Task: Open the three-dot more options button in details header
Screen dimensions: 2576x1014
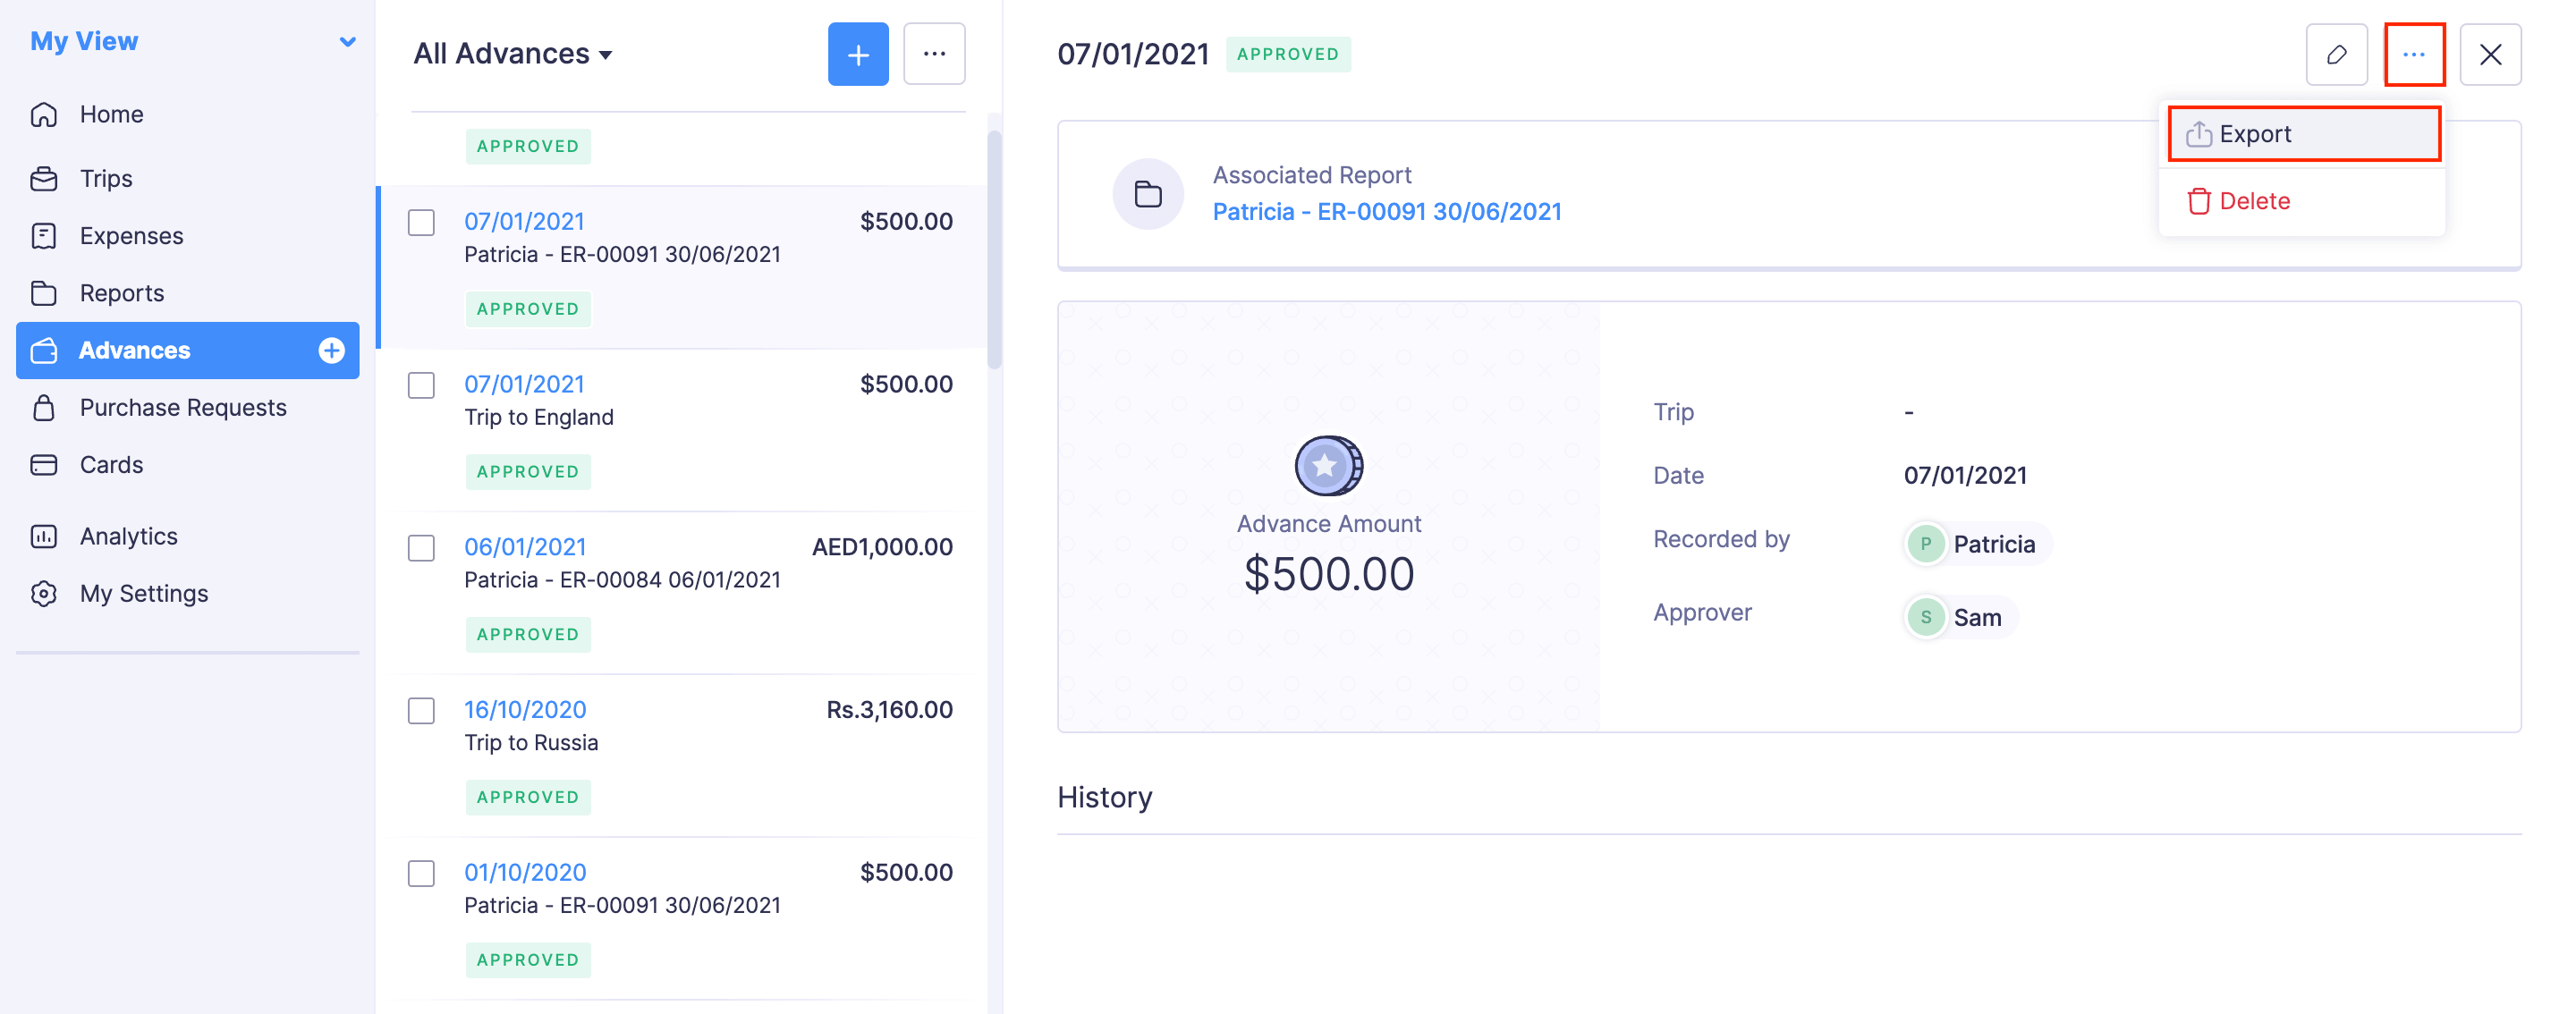Action: [x=2413, y=54]
